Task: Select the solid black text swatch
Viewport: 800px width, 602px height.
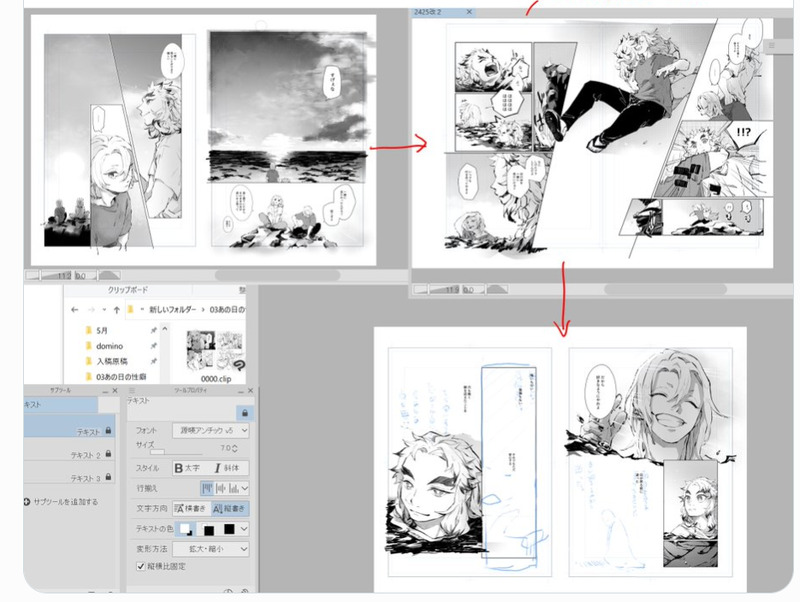Action: [229, 529]
